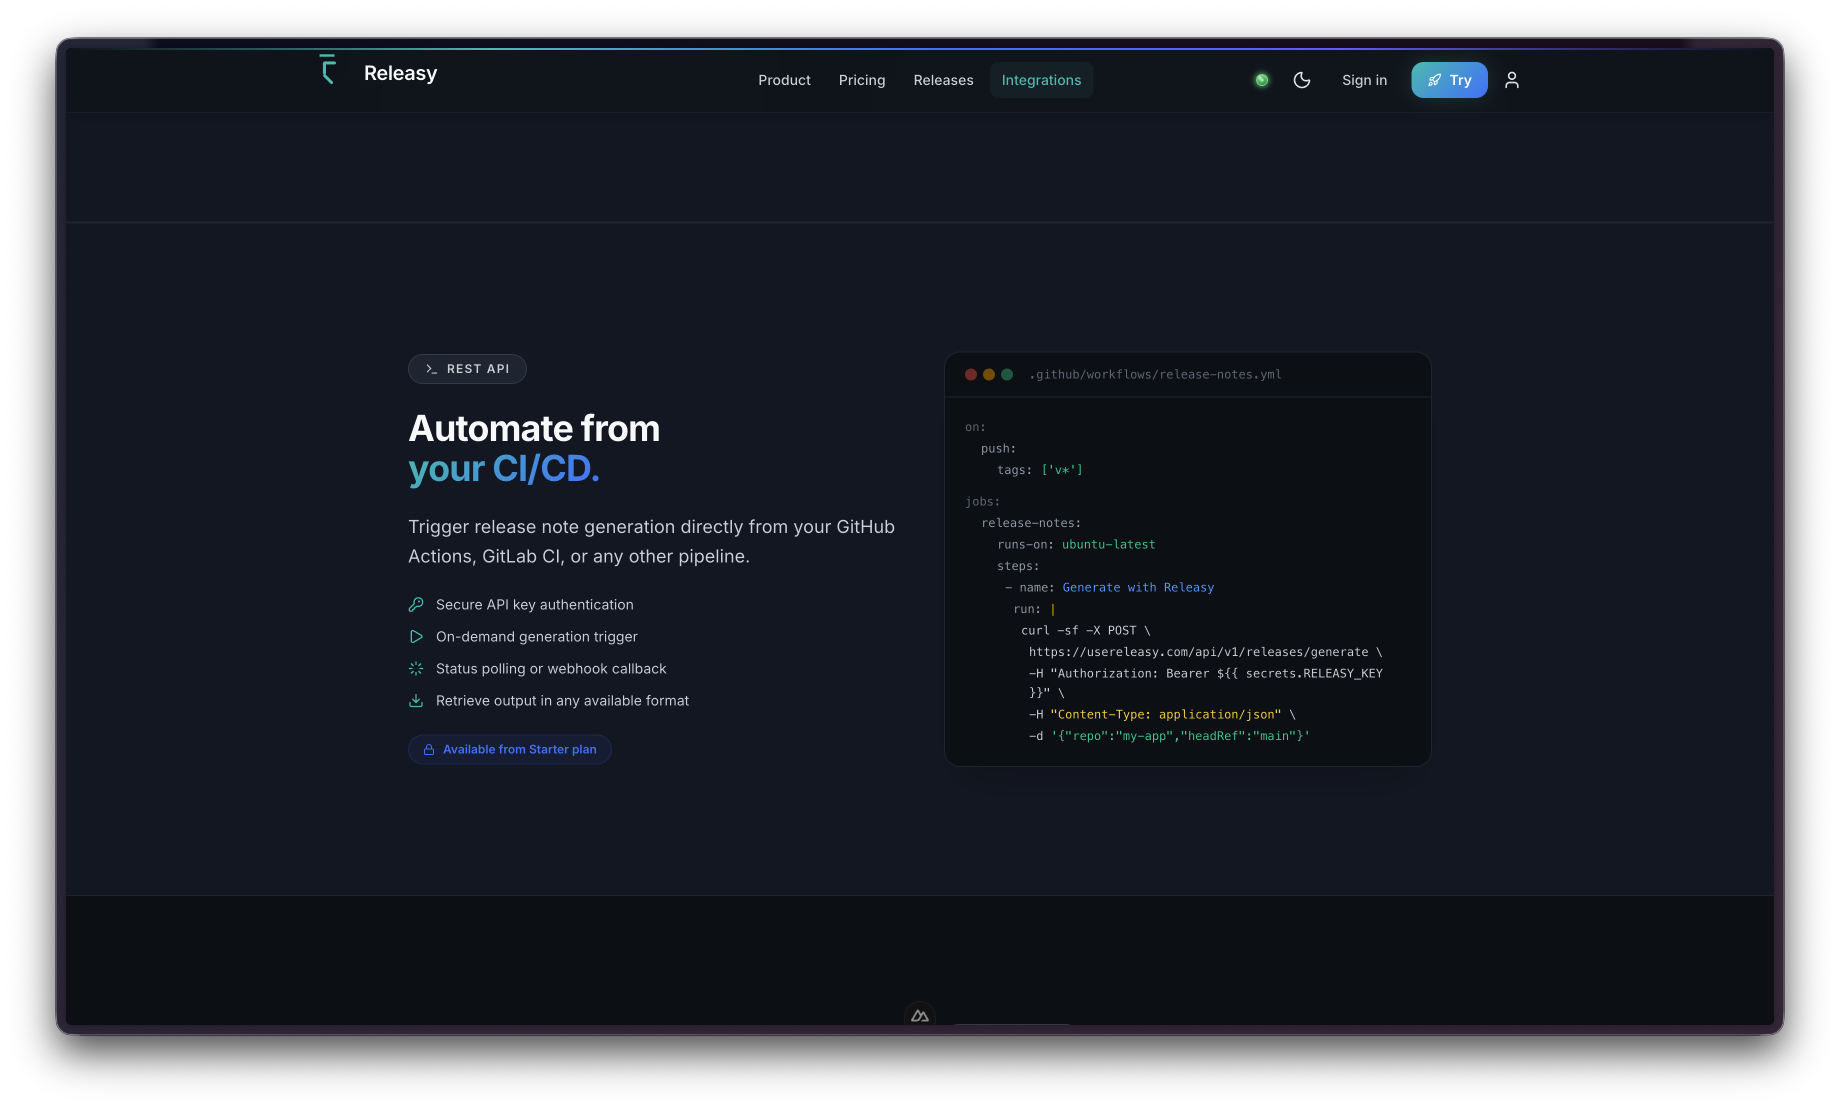1840x1109 pixels.
Task: Click the yellow dot in code window
Action: click(989, 375)
